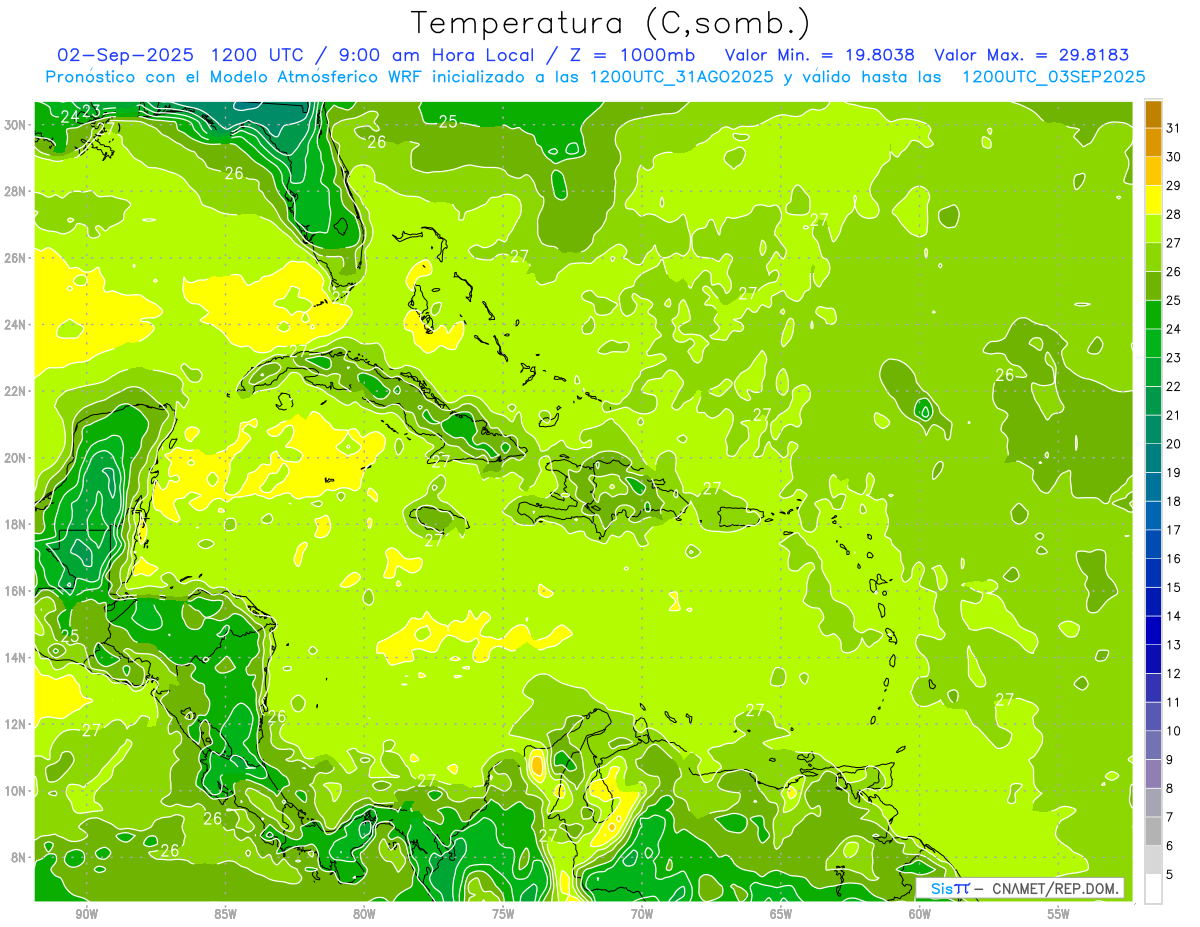1200x927 pixels.
Task: Pick the dark blue swatch between 13 and 14
Action: tap(1153, 630)
